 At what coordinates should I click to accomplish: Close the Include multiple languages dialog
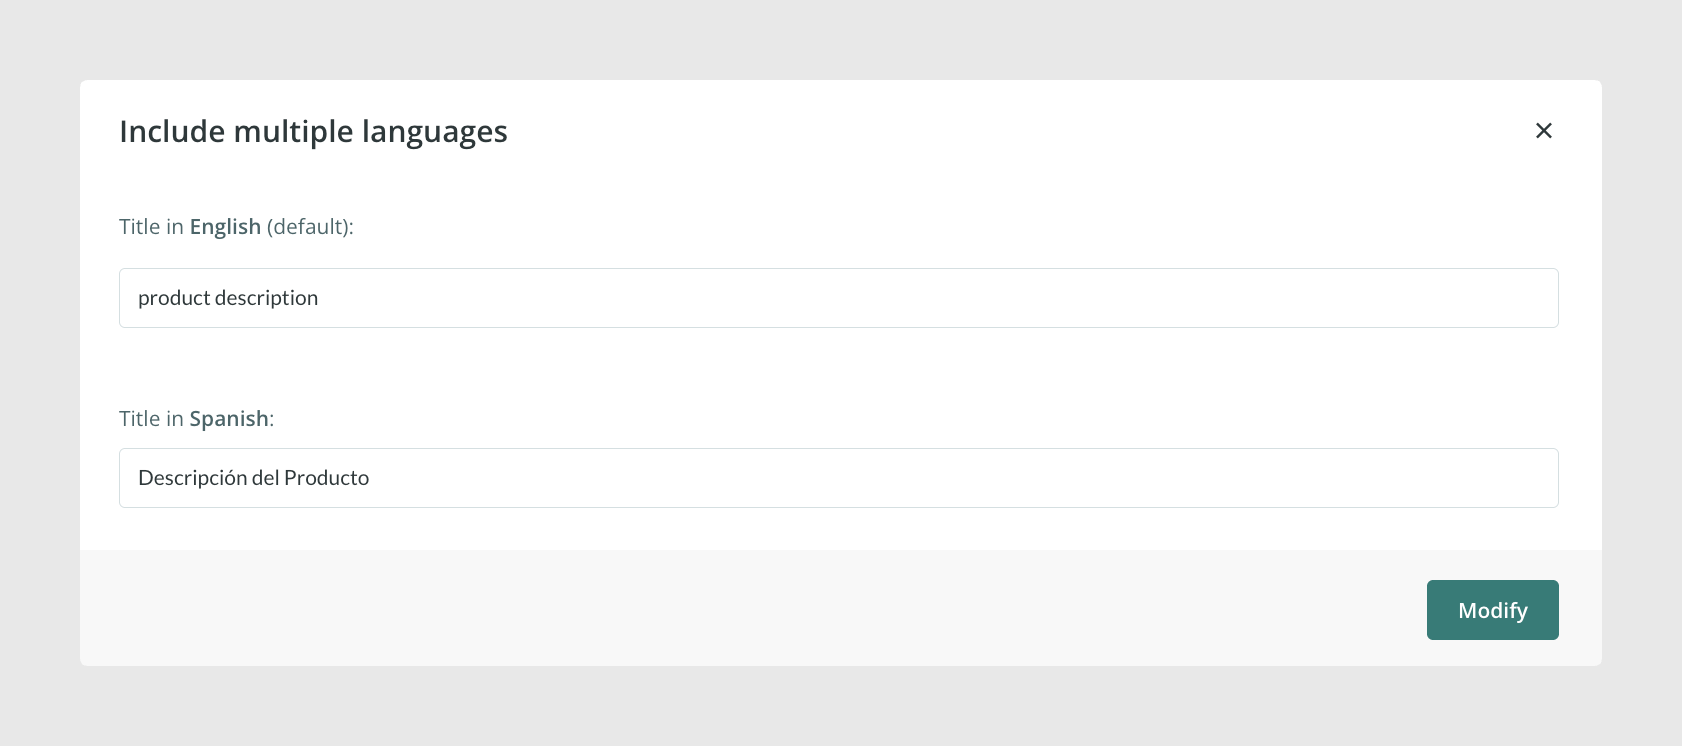pyautogui.click(x=1543, y=130)
